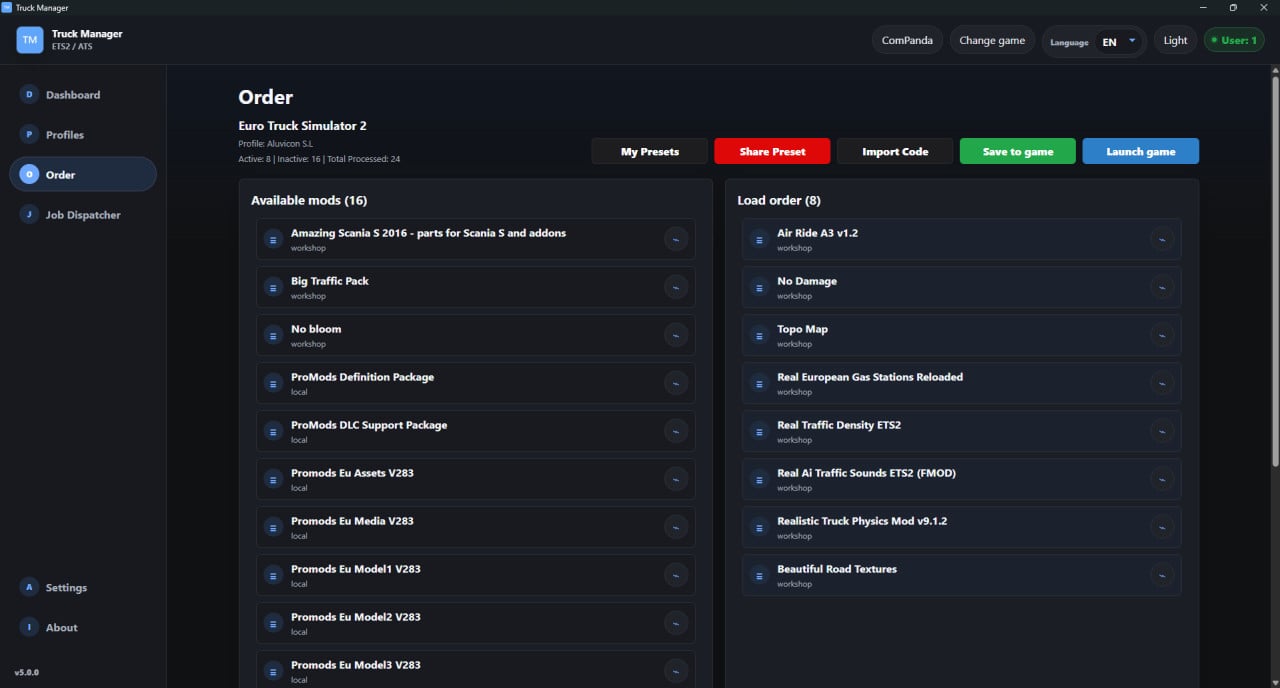Viewport: 1280px width, 688px height.
Task: Click the round action button on Amazing Scania S 2016 row
Action: coord(676,239)
